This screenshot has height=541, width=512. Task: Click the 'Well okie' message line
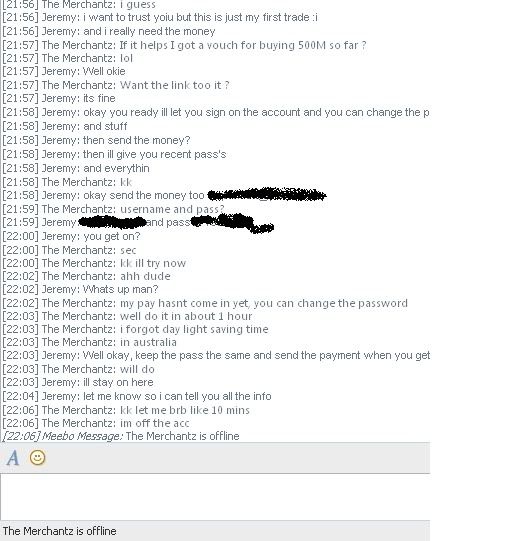tap(64, 71)
